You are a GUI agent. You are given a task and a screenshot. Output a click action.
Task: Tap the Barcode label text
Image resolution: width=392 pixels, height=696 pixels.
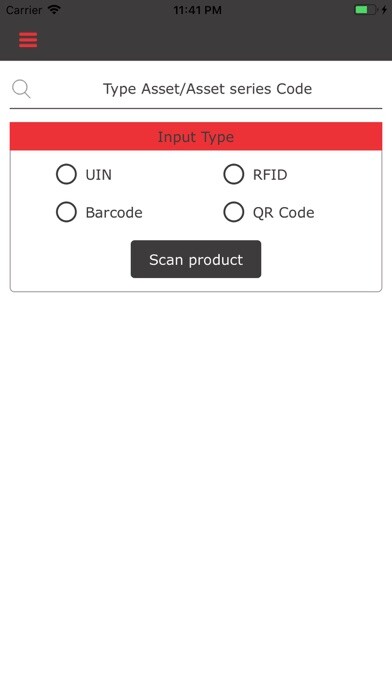114,213
